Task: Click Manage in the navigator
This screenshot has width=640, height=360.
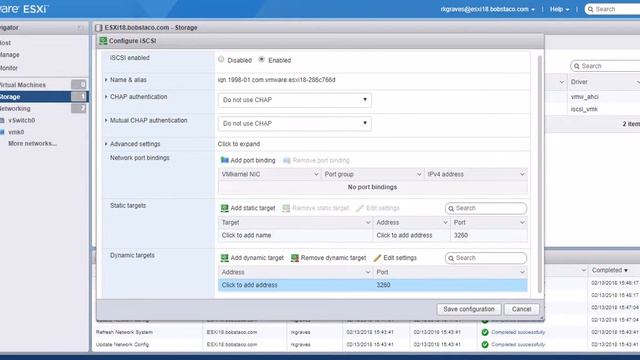Action: 10,55
